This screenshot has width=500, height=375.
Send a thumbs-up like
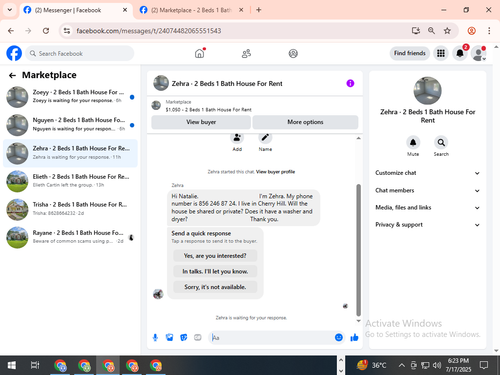coord(354,338)
